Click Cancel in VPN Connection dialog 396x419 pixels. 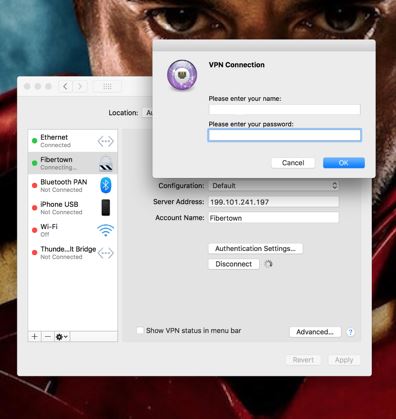point(293,163)
